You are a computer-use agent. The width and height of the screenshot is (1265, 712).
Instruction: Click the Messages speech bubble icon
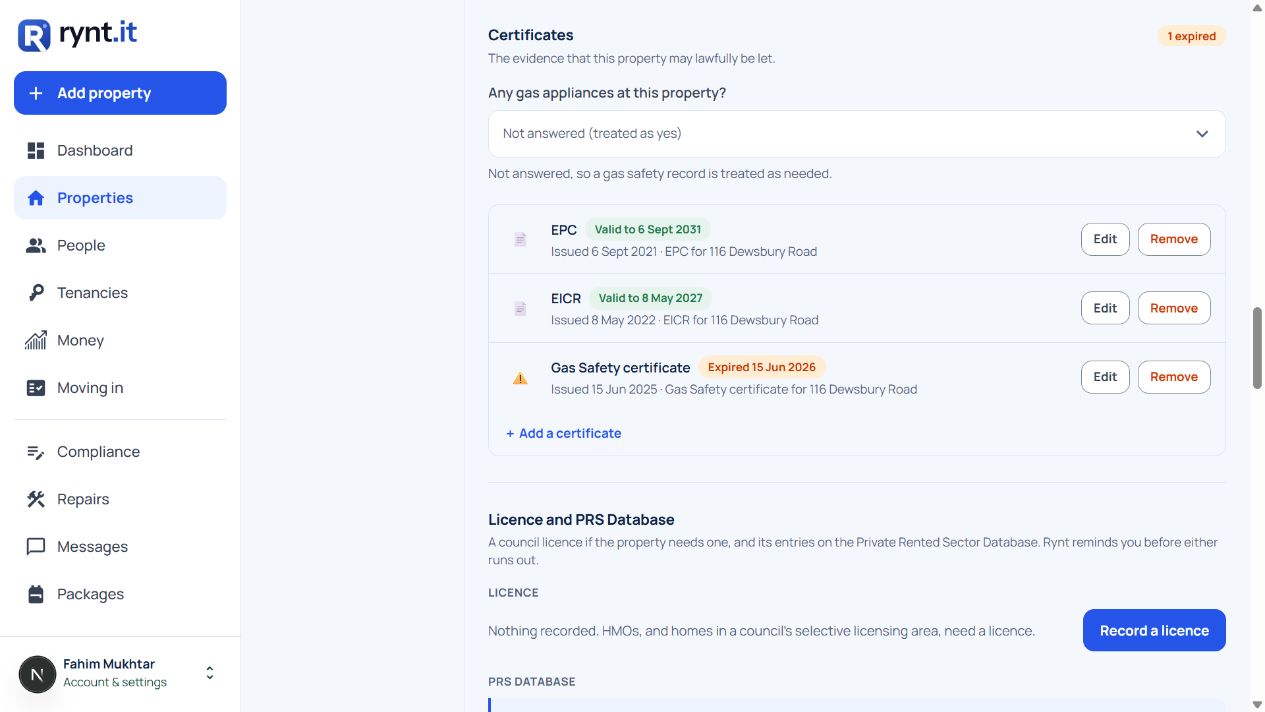coord(36,547)
